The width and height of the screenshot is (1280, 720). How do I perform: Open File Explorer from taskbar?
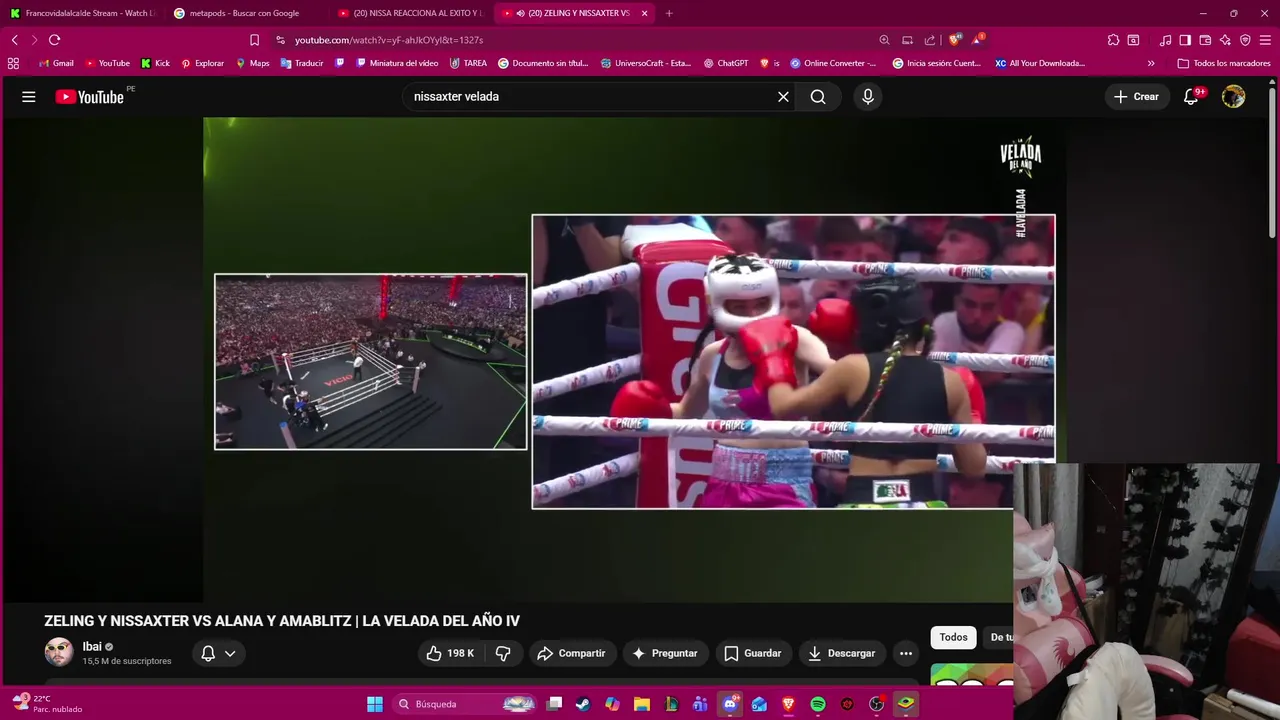click(642, 704)
